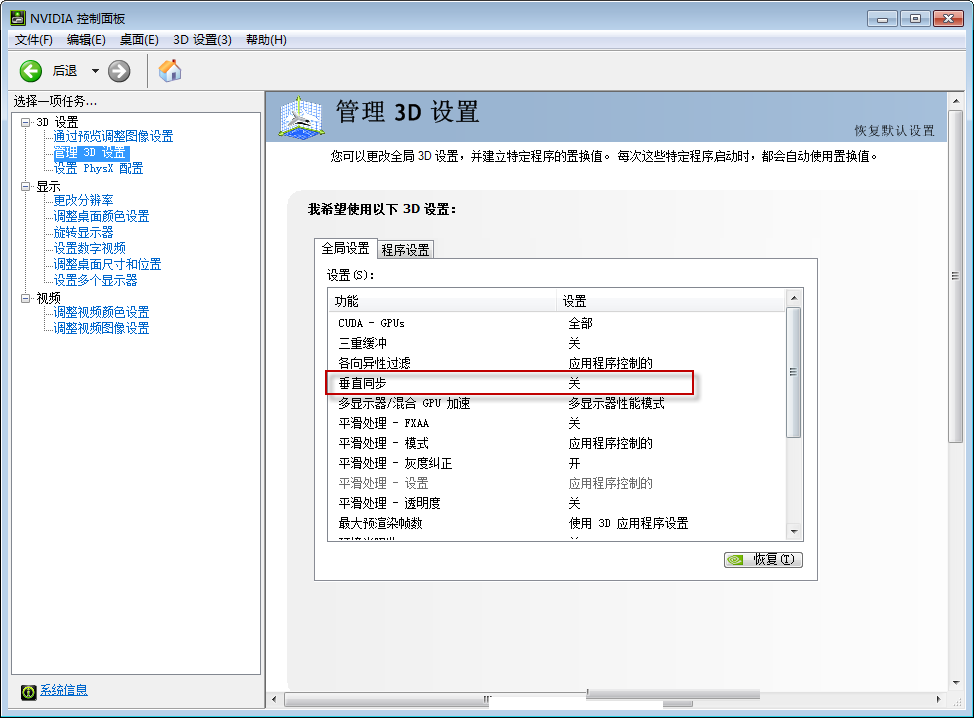Image resolution: width=974 pixels, height=718 pixels.
Task: Open 设置 PhysX 配置
Action: (98, 168)
